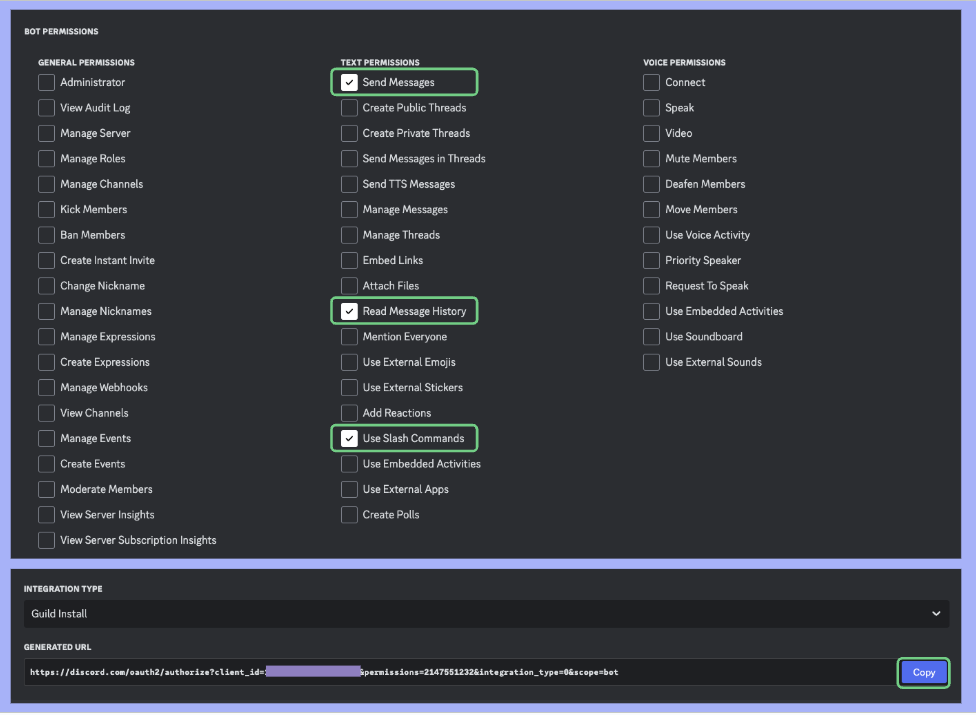The height and width of the screenshot is (715, 976).
Task: Enable the Kick Members checkbox
Action: click(46, 209)
